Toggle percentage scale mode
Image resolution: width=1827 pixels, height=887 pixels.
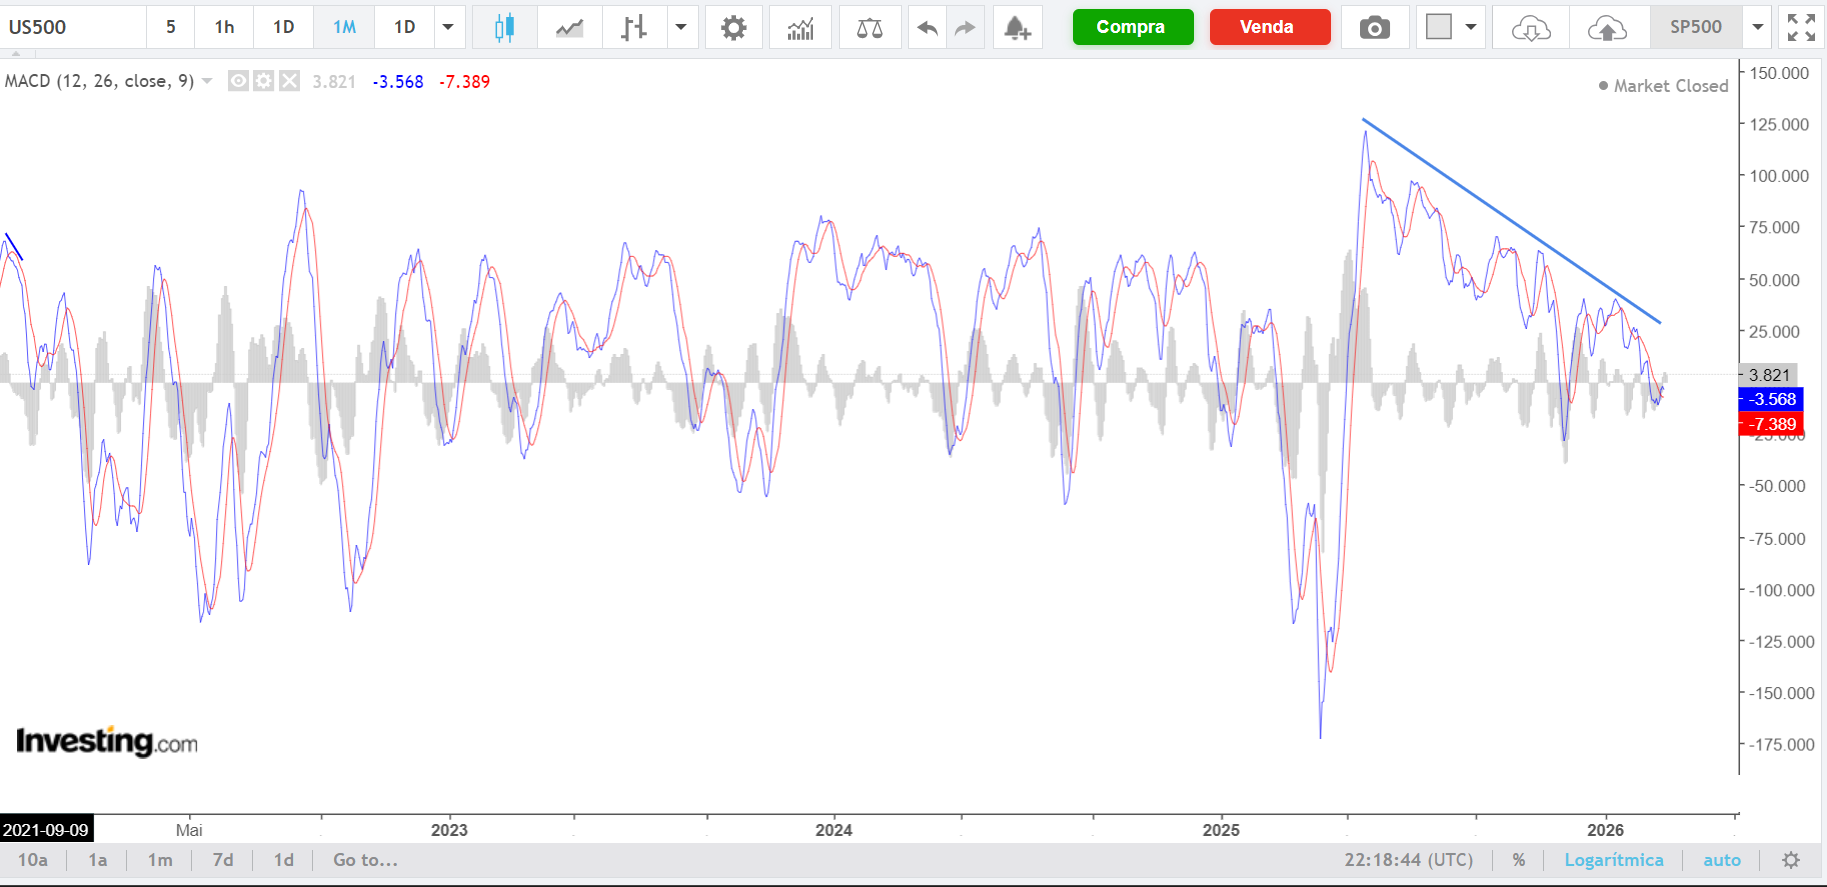pos(1518,860)
